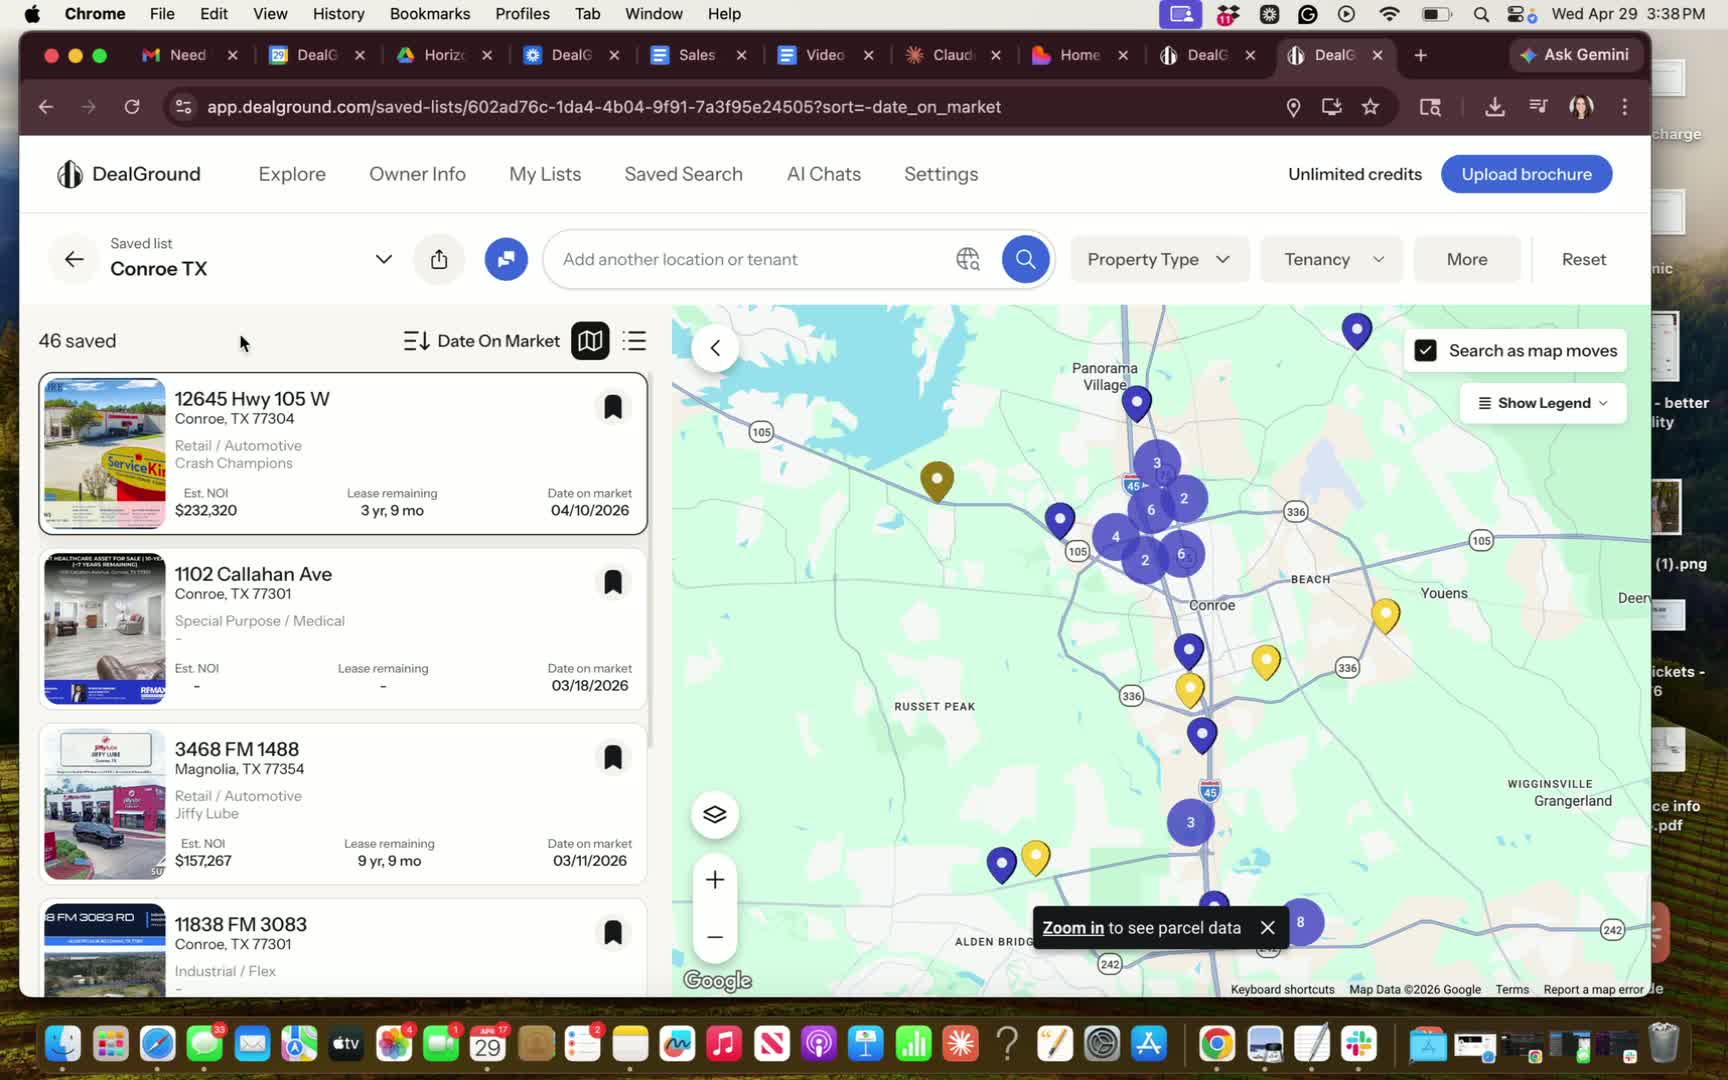This screenshot has width=1728, height=1080.
Task: Open Chrome downloads icon
Action: 1494,107
